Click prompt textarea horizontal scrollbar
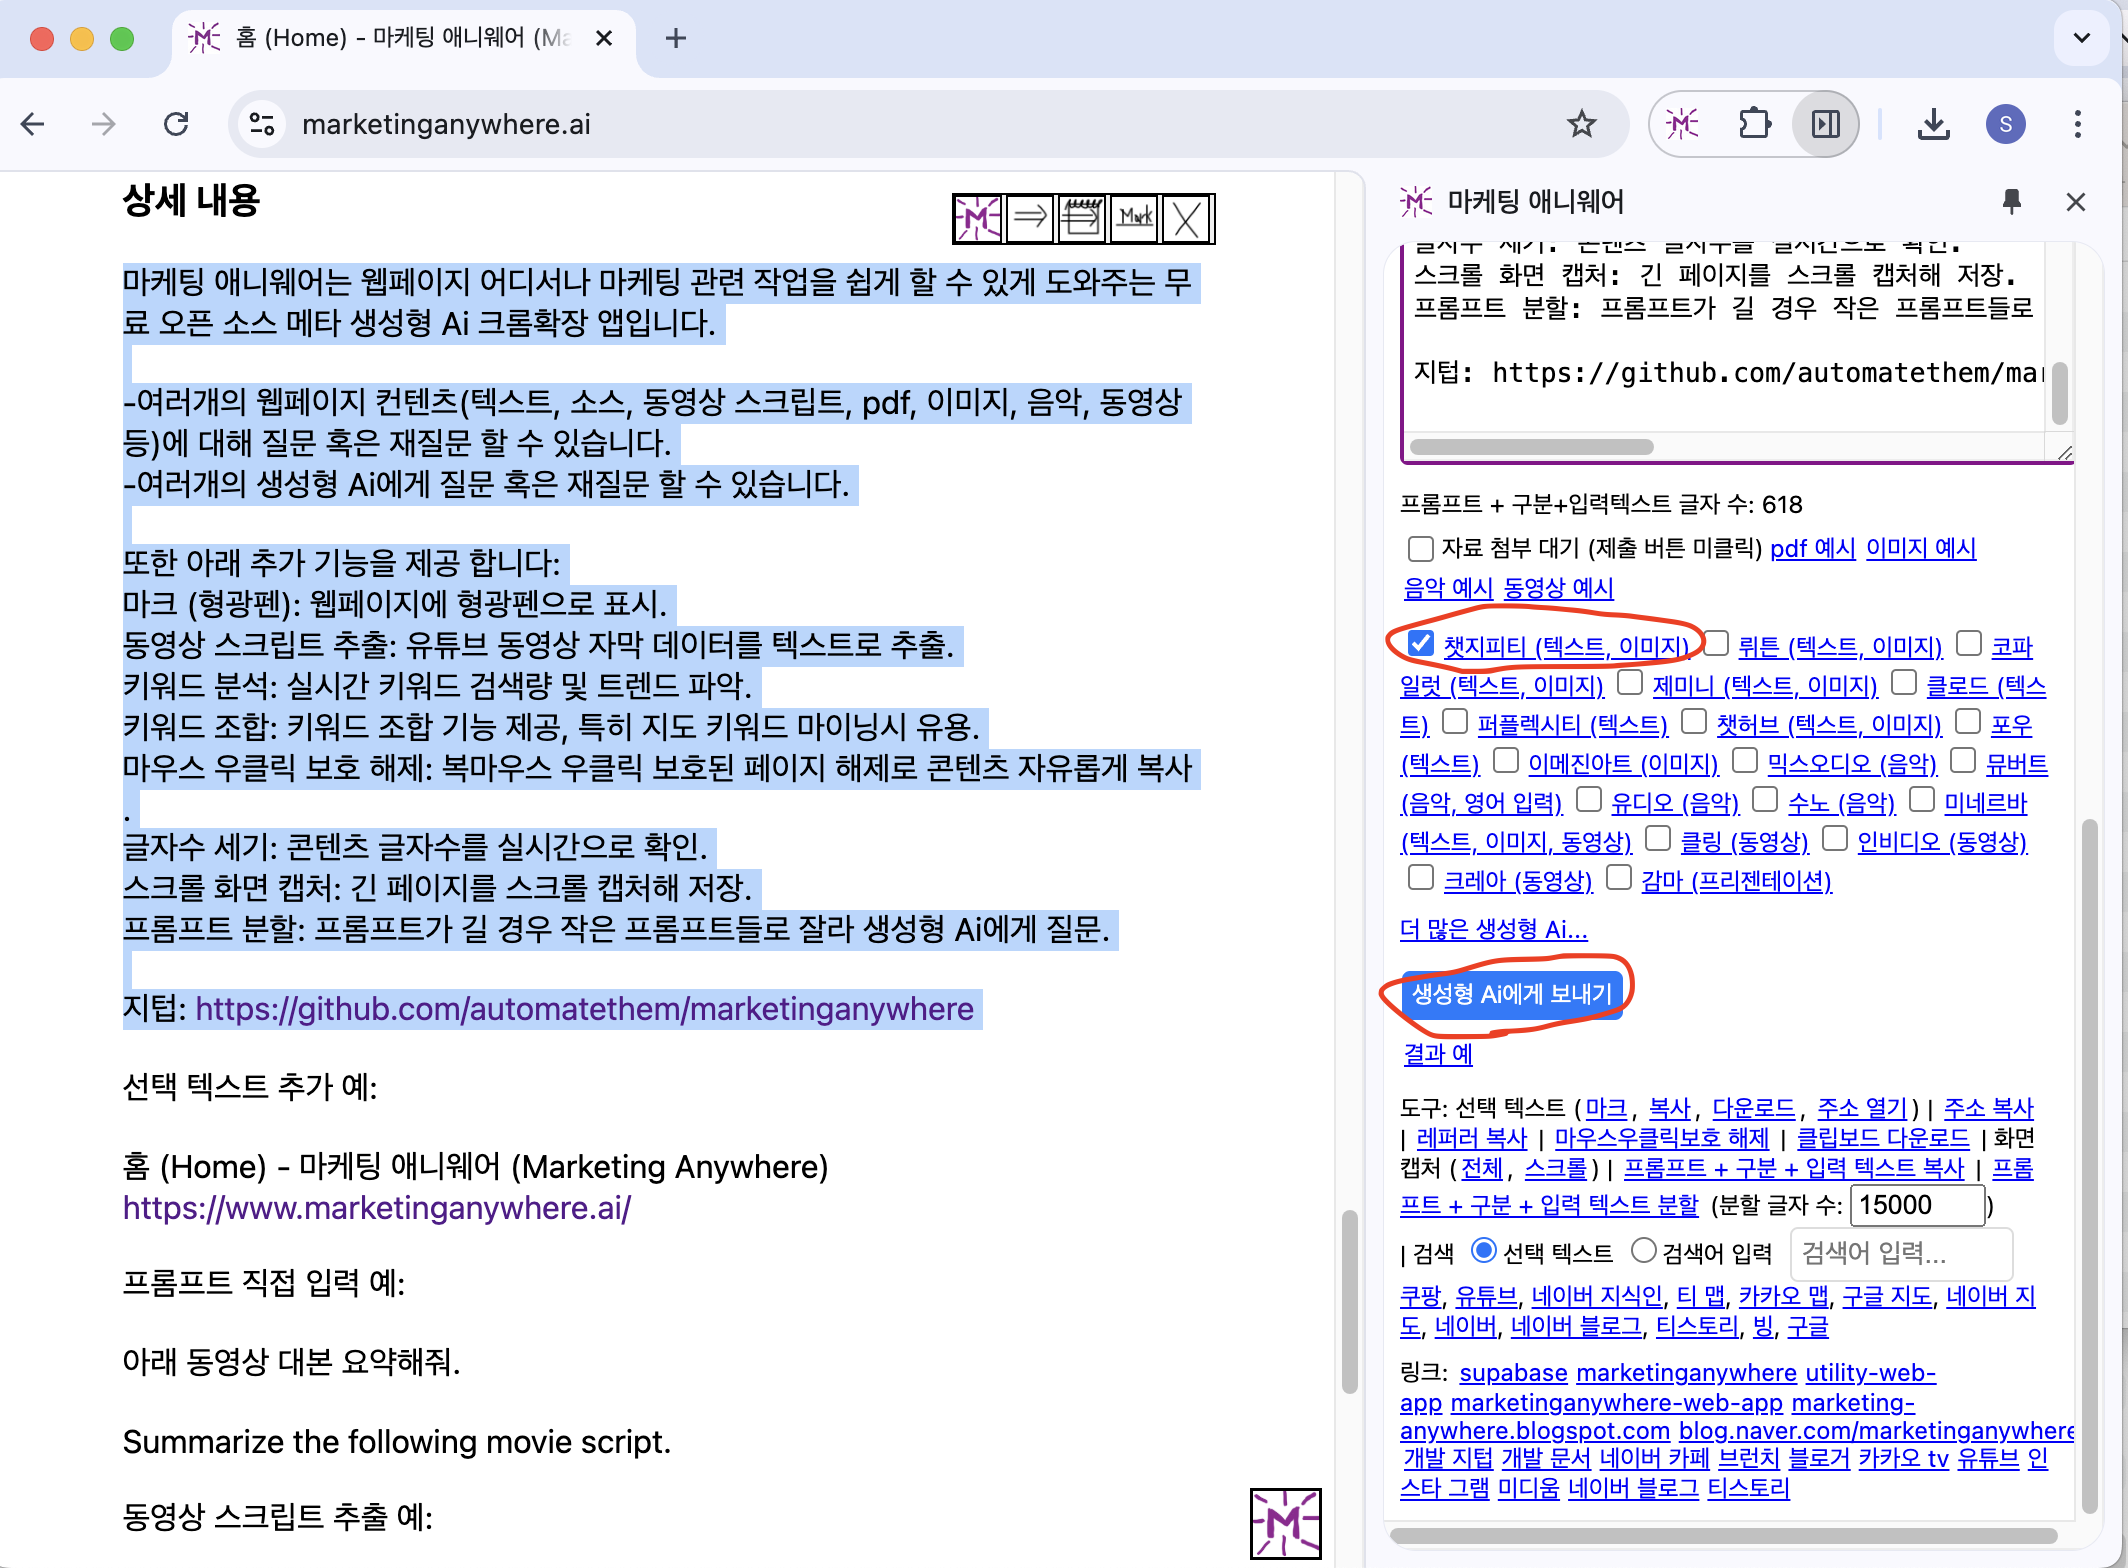This screenshot has height=1568, width=2128. pyautogui.click(x=1530, y=446)
